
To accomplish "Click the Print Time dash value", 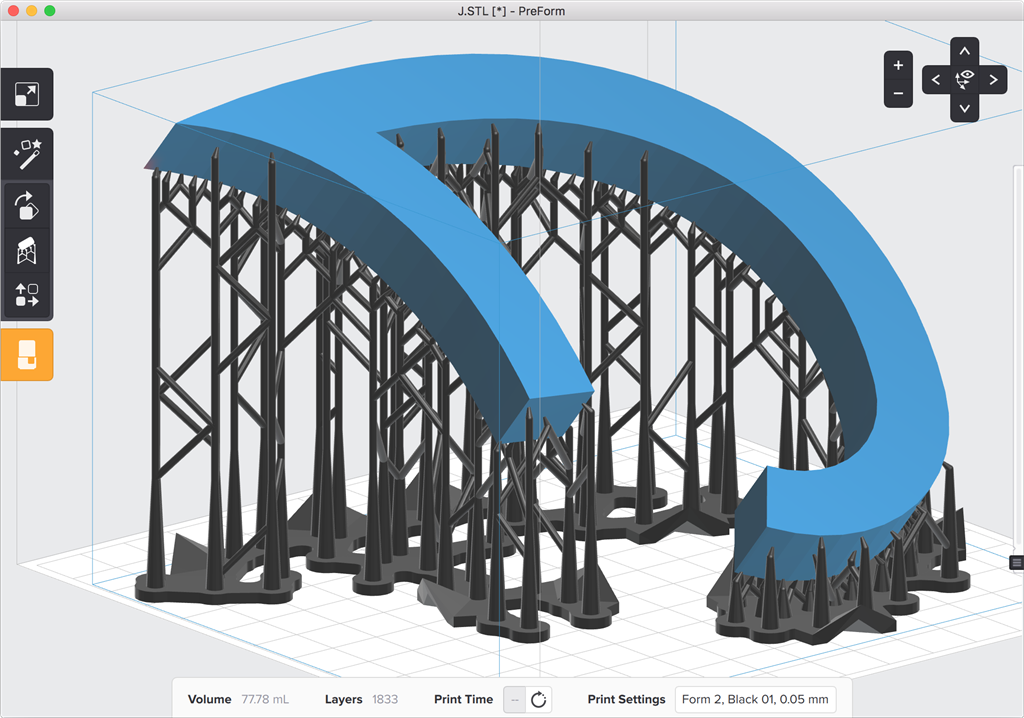I will pos(514,699).
